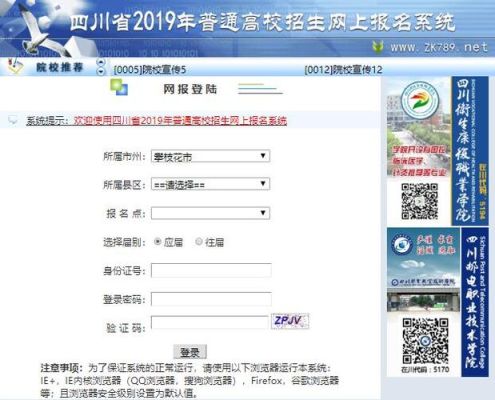The width and height of the screenshot is (495, 400).
Task: Expand the empty 报名点 dropdown
Action: pos(210,213)
